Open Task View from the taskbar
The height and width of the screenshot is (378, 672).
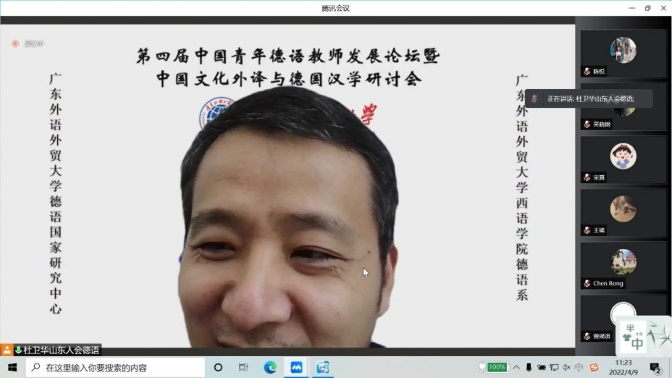tap(243, 367)
